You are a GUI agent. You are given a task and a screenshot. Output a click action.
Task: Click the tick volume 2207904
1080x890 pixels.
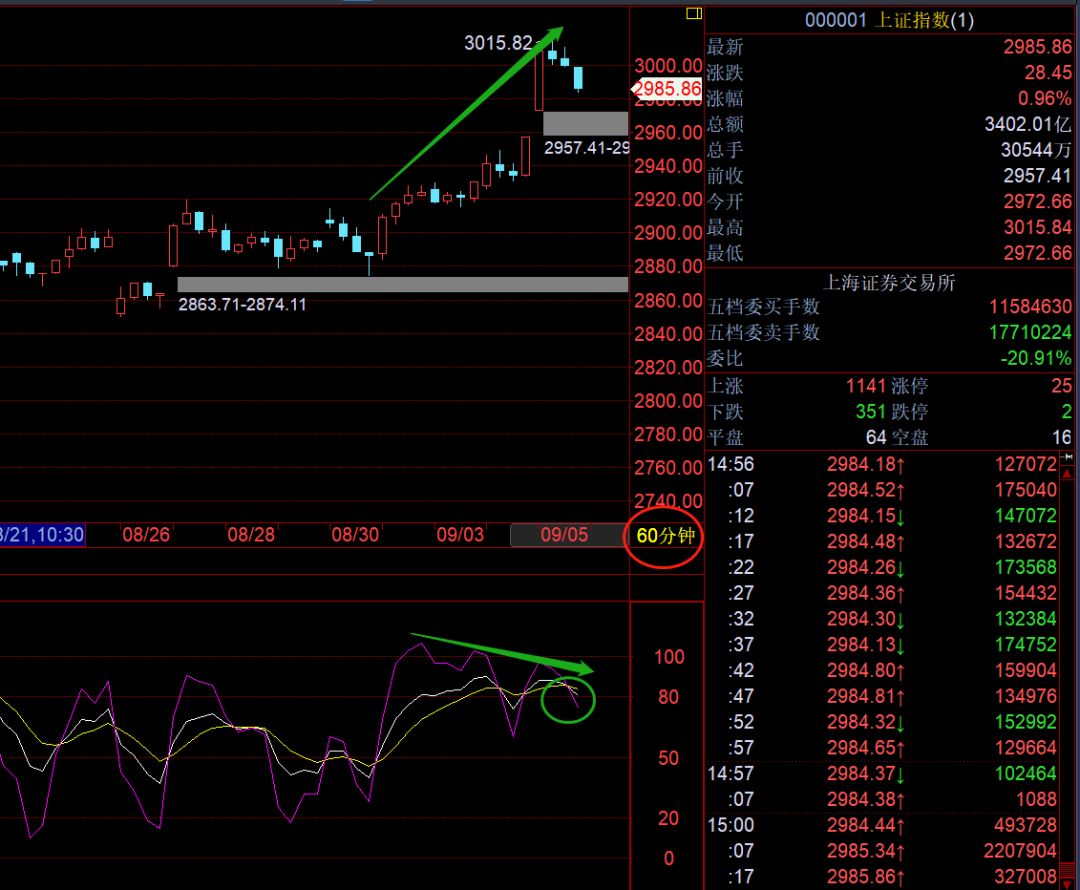tap(1020, 851)
